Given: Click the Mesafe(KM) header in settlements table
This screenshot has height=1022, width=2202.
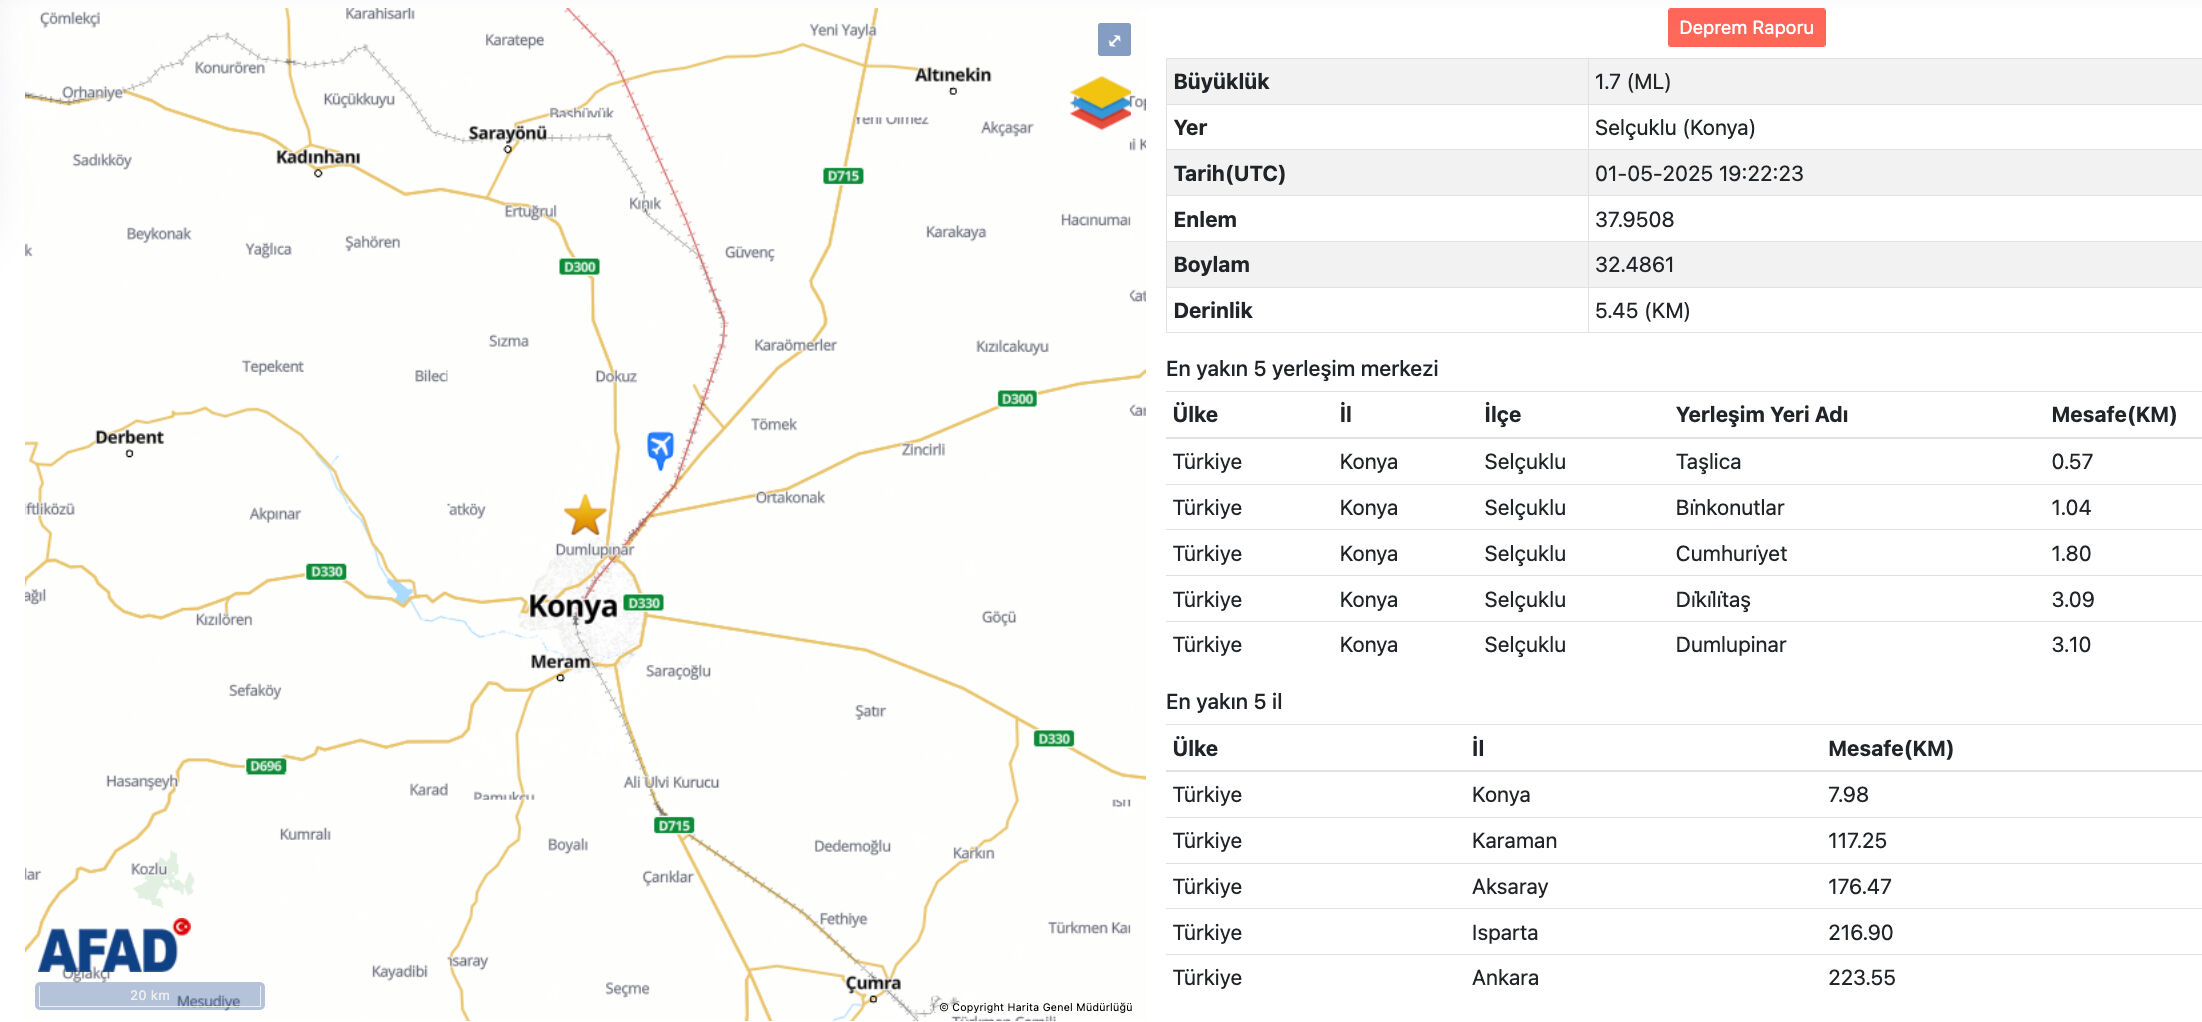Looking at the screenshot, I should 2113,415.
